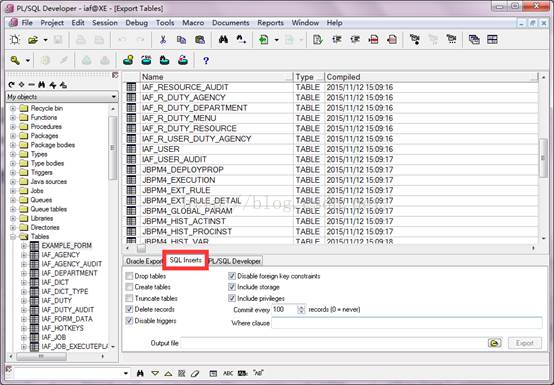Click the quoted "AB" whole-word icon
Screen dimensions: 554x385
pyautogui.click(x=258, y=373)
